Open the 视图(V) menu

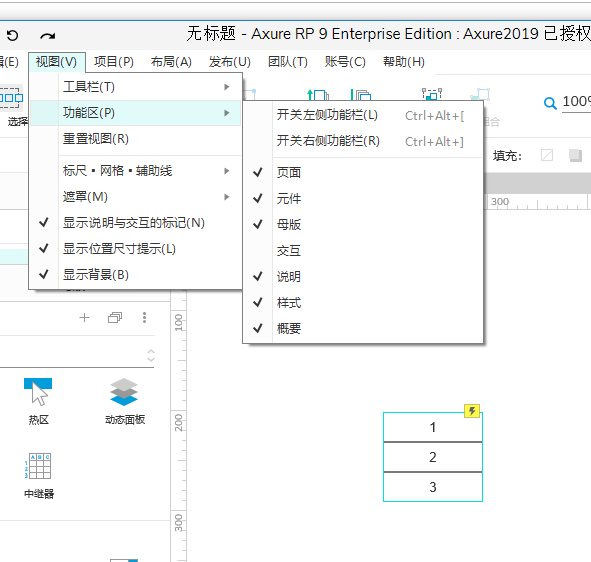point(57,61)
